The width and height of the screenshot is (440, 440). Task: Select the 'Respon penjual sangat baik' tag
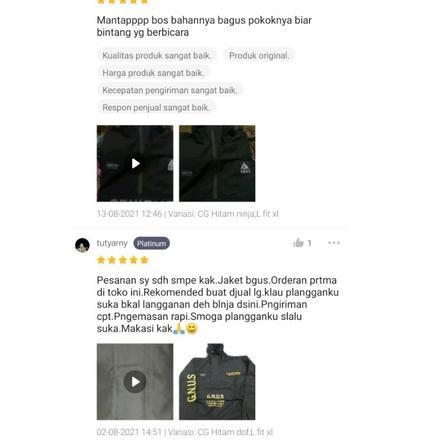point(156,107)
